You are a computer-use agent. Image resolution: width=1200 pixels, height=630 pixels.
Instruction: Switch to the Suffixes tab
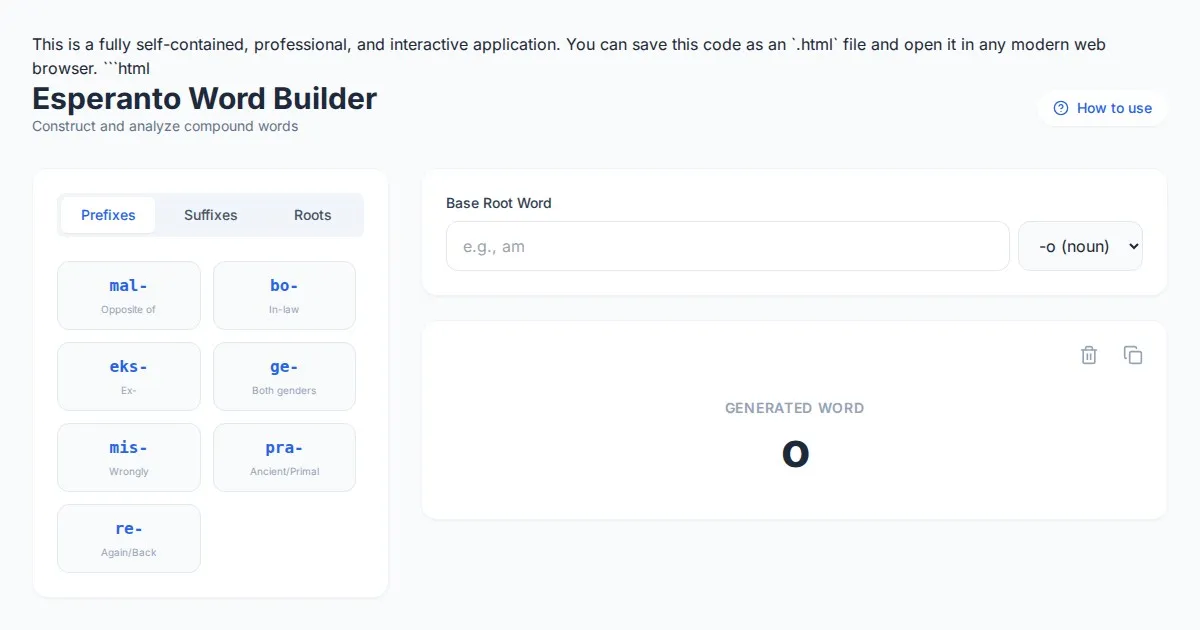tap(210, 215)
